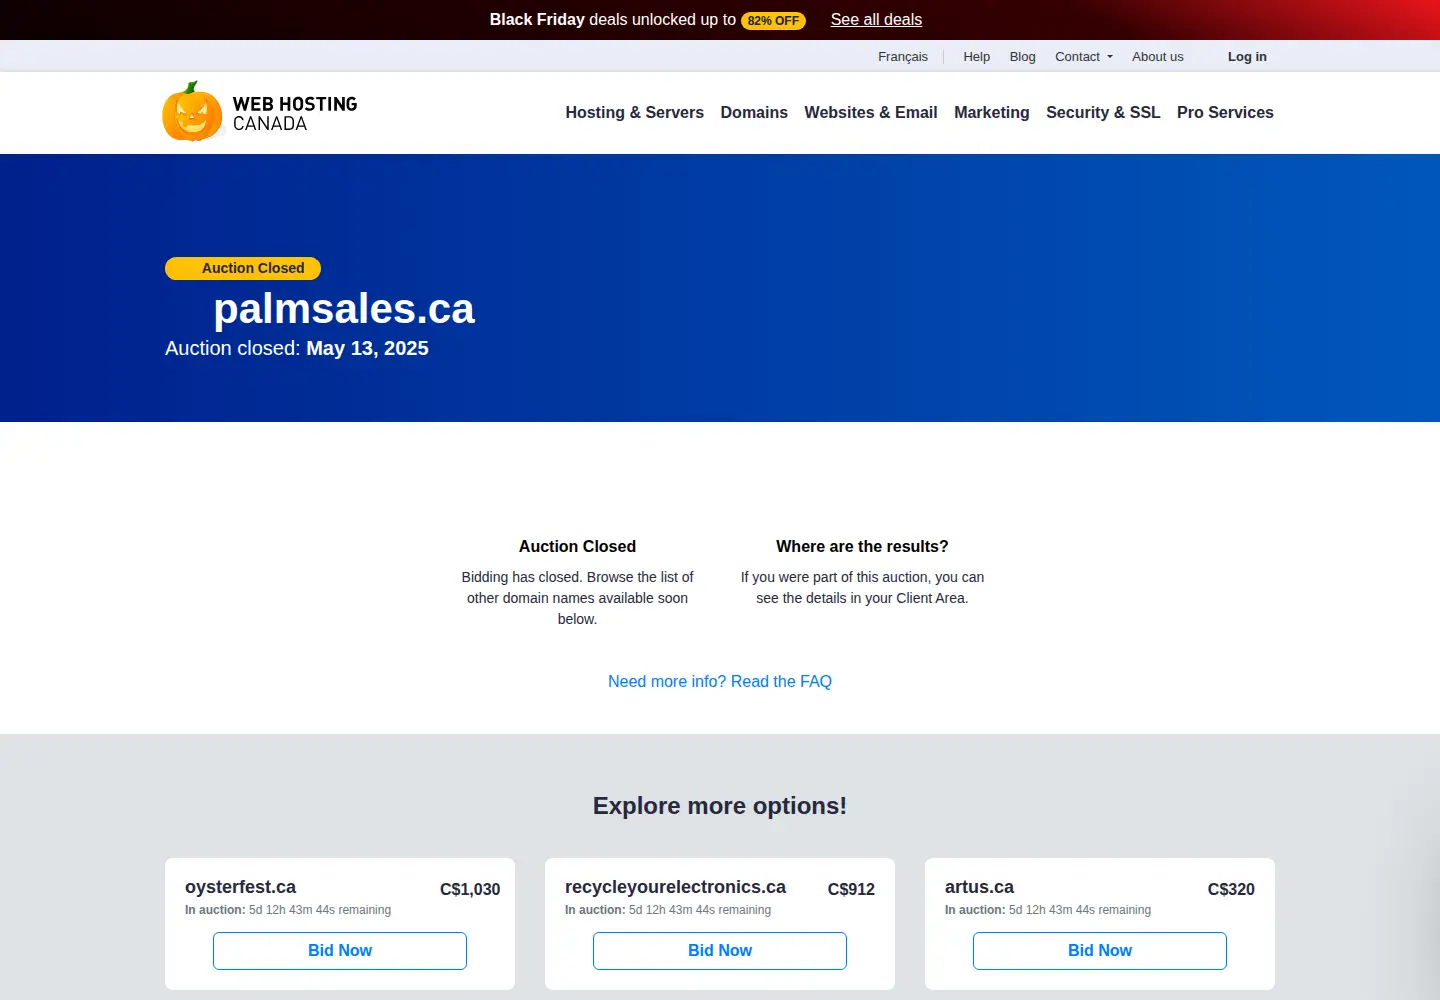
Task: Open the Websites & Email menu
Action: coord(871,113)
